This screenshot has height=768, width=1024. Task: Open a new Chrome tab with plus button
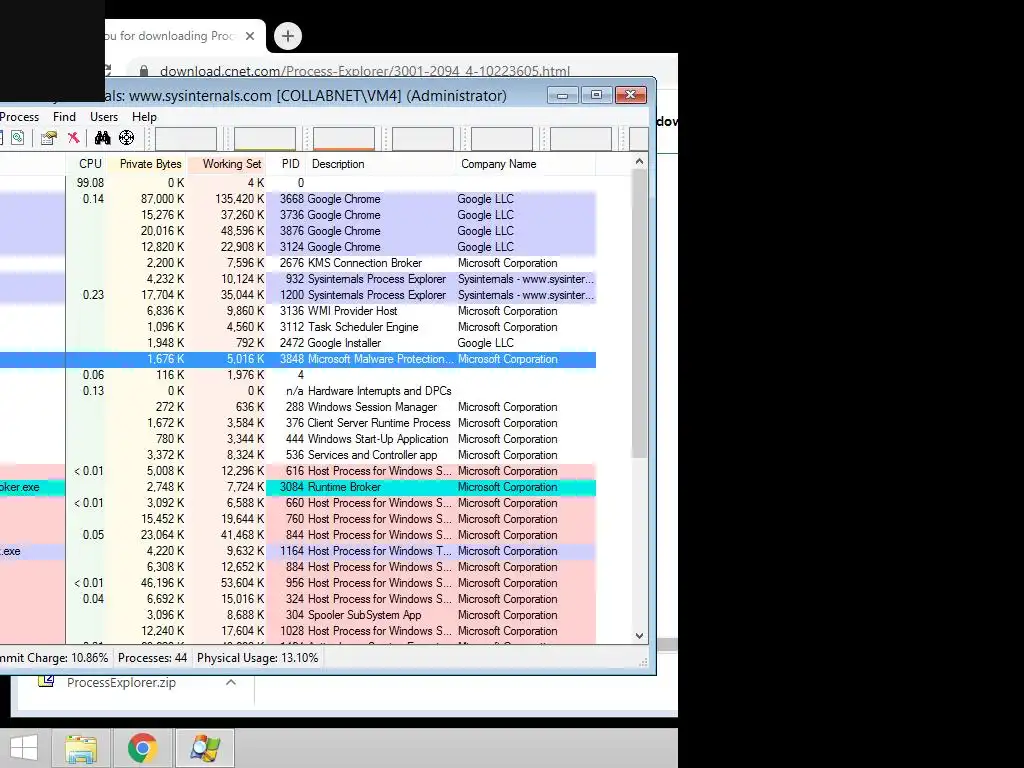(x=288, y=36)
